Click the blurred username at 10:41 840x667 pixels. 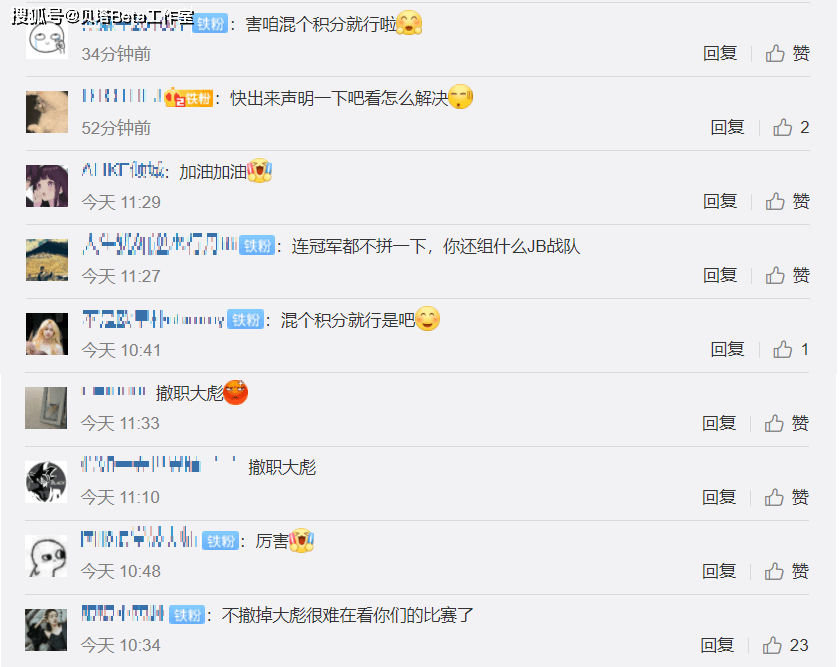153,319
